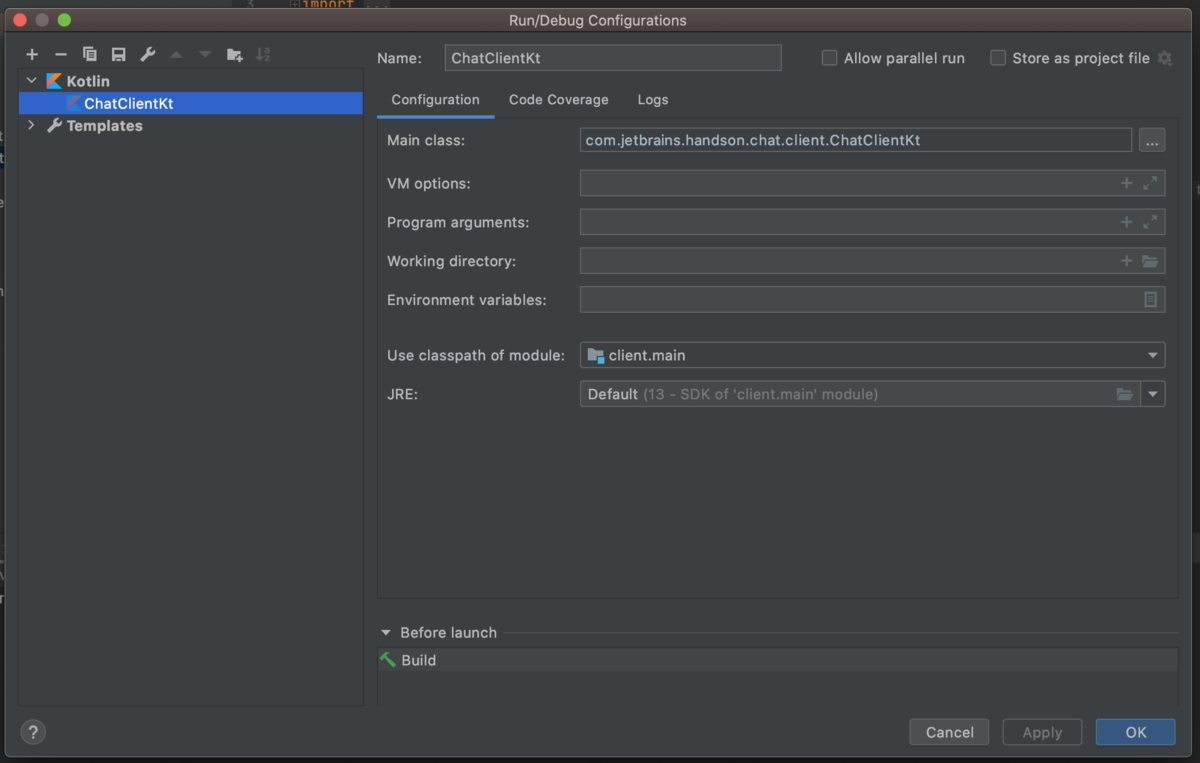Confirm with the OK button
Image resolution: width=1200 pixels, height=763 pixels.
click(x=1135, y=732)
